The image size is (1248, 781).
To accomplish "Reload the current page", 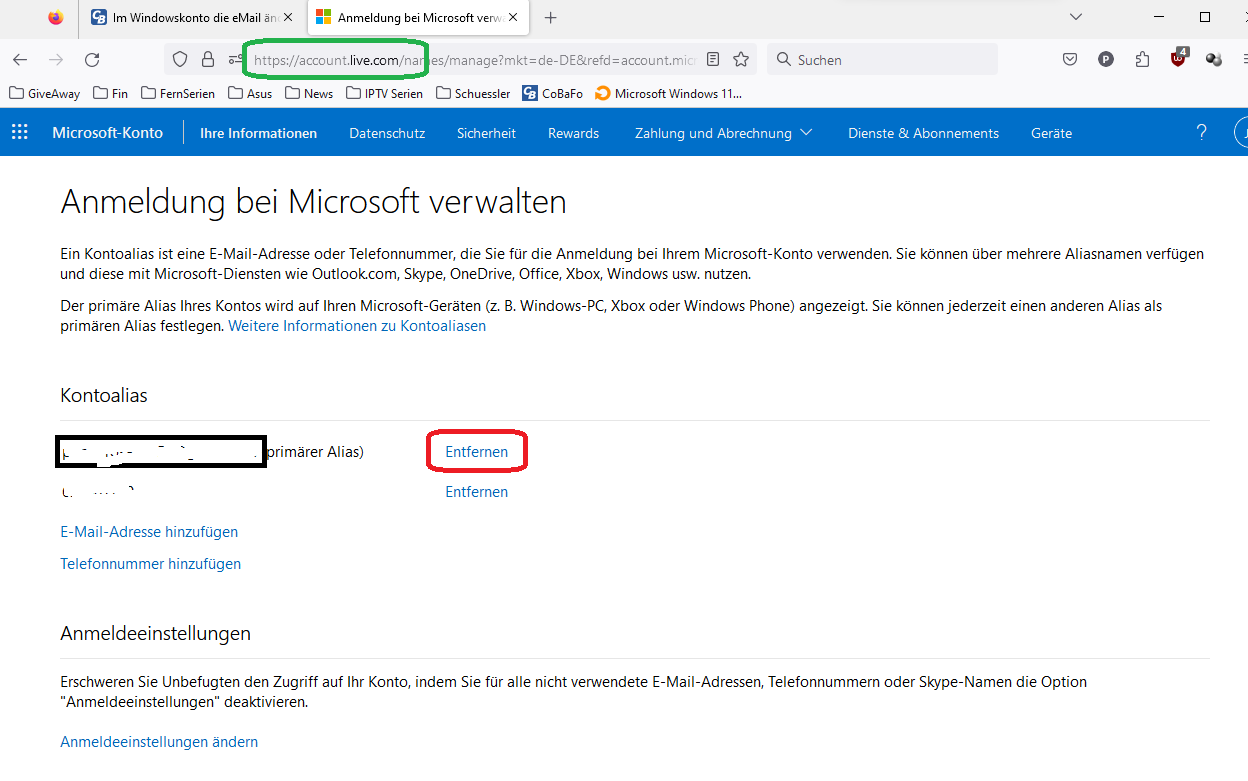I will pos(92,60).
